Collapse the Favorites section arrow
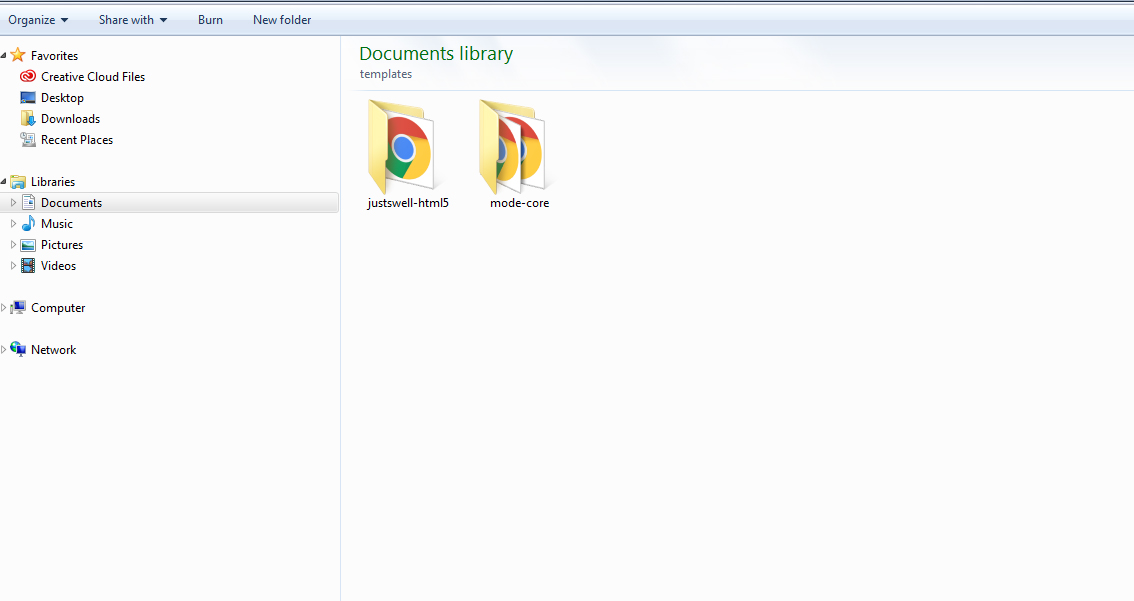Viewport: 1134px width, 601px height. (x=4, y=56)
